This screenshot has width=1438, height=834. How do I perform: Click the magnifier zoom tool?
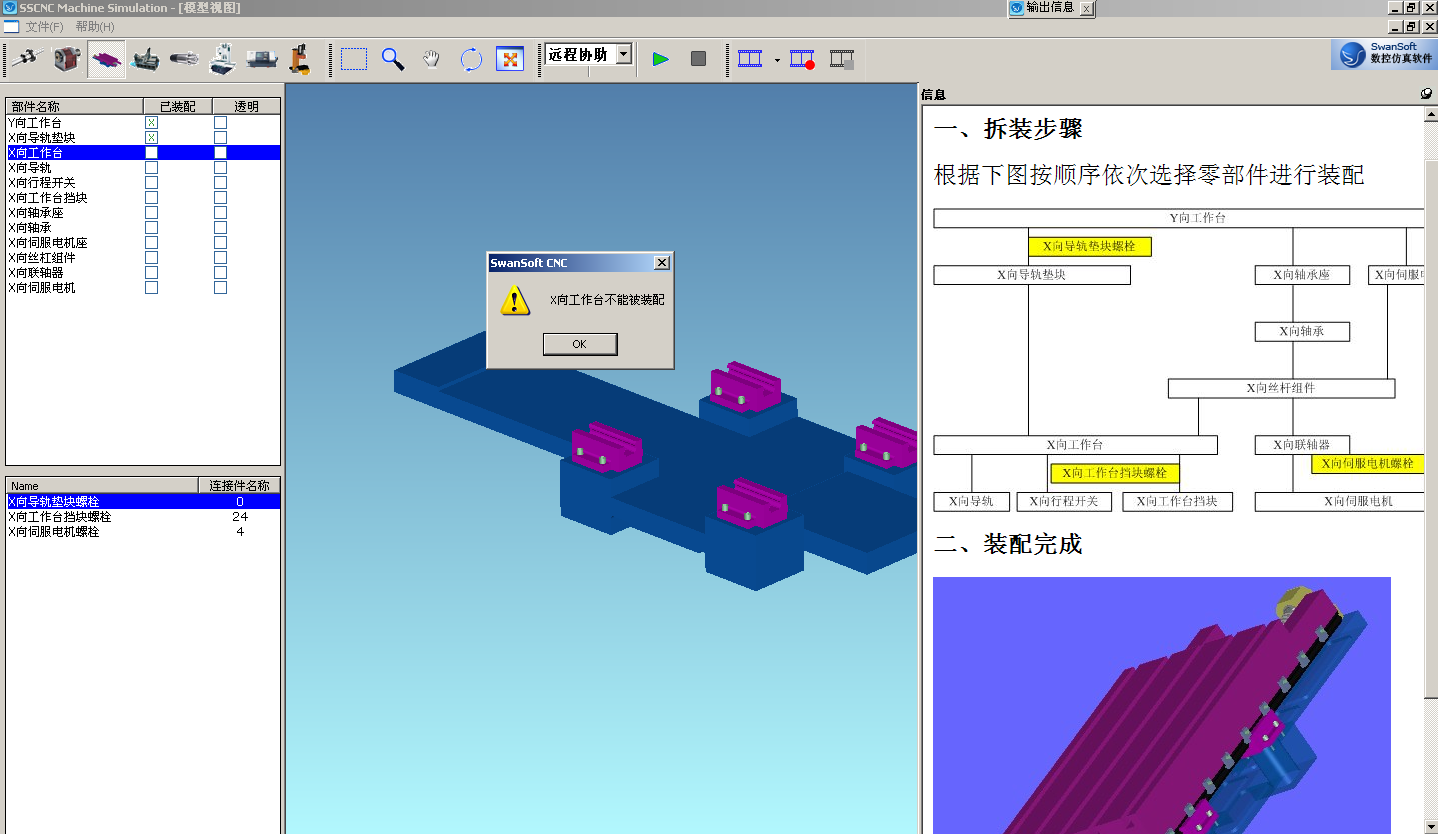(393, 60)
